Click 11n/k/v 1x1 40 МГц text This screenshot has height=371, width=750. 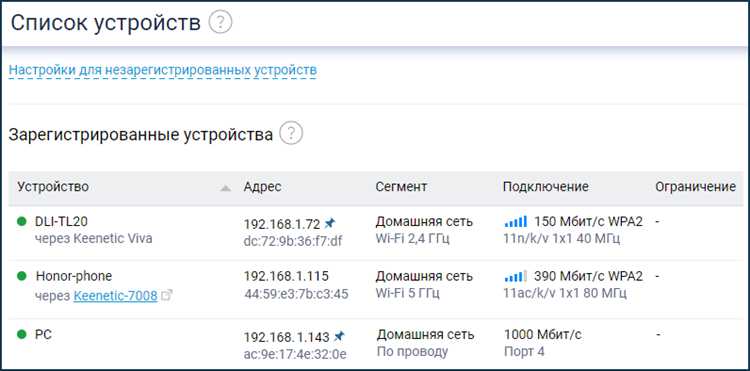(x=562, y=238)
